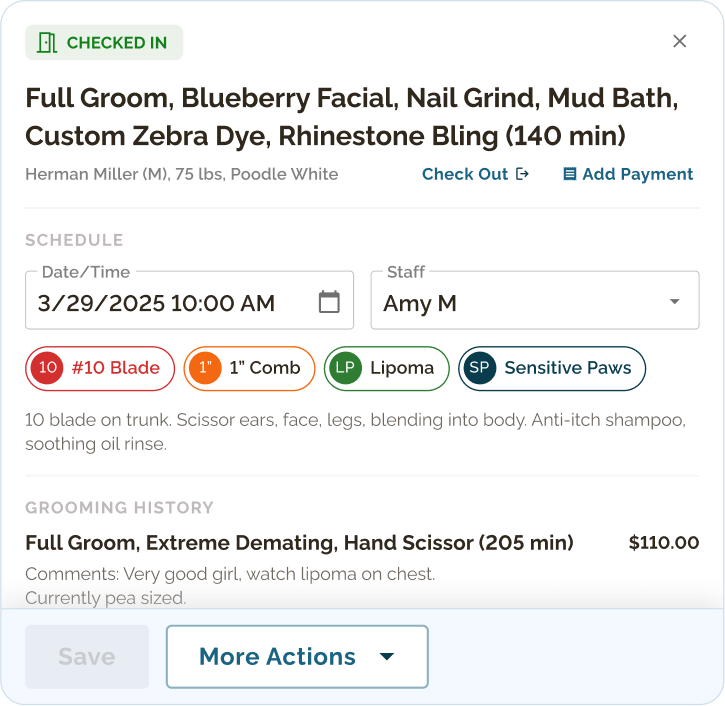Click the Date/Time input field

(x=190, y=300)
